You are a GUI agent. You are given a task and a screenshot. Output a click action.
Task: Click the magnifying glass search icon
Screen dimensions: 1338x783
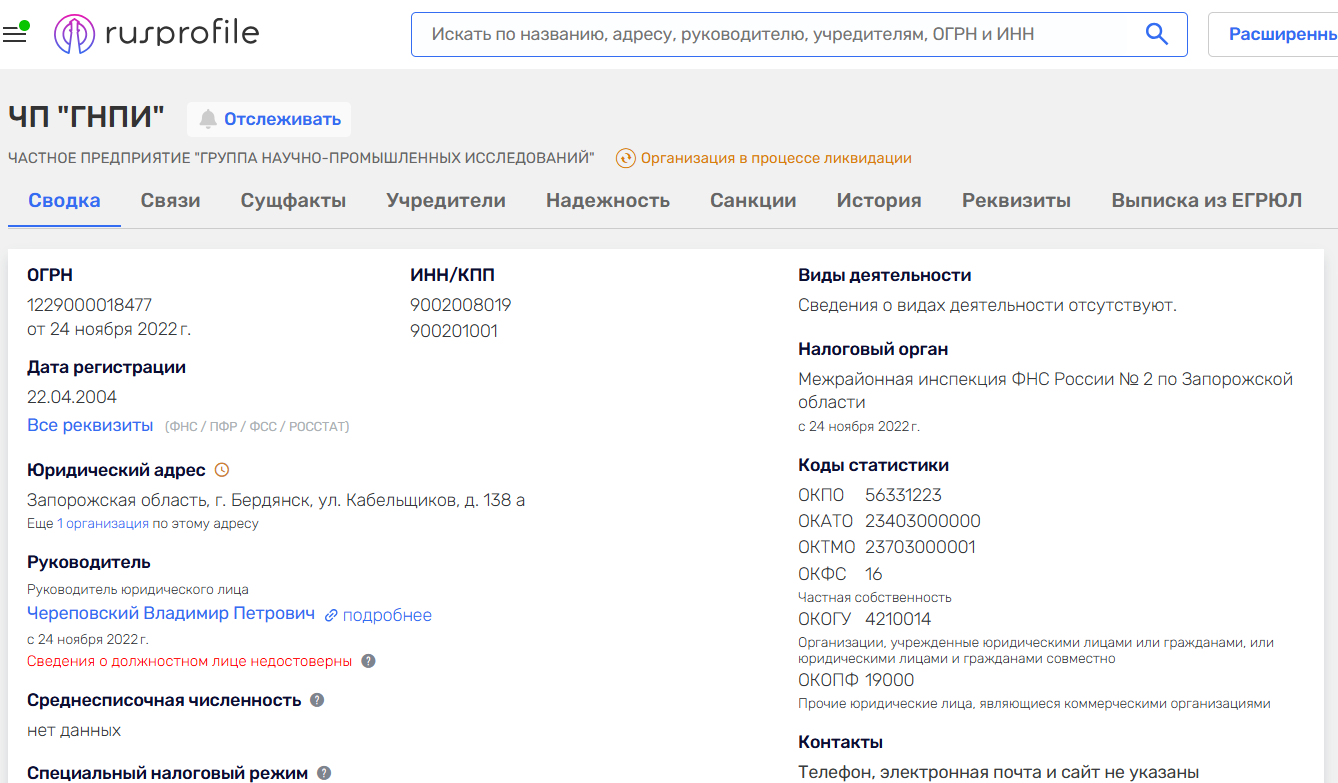(x=1156, y=34)
